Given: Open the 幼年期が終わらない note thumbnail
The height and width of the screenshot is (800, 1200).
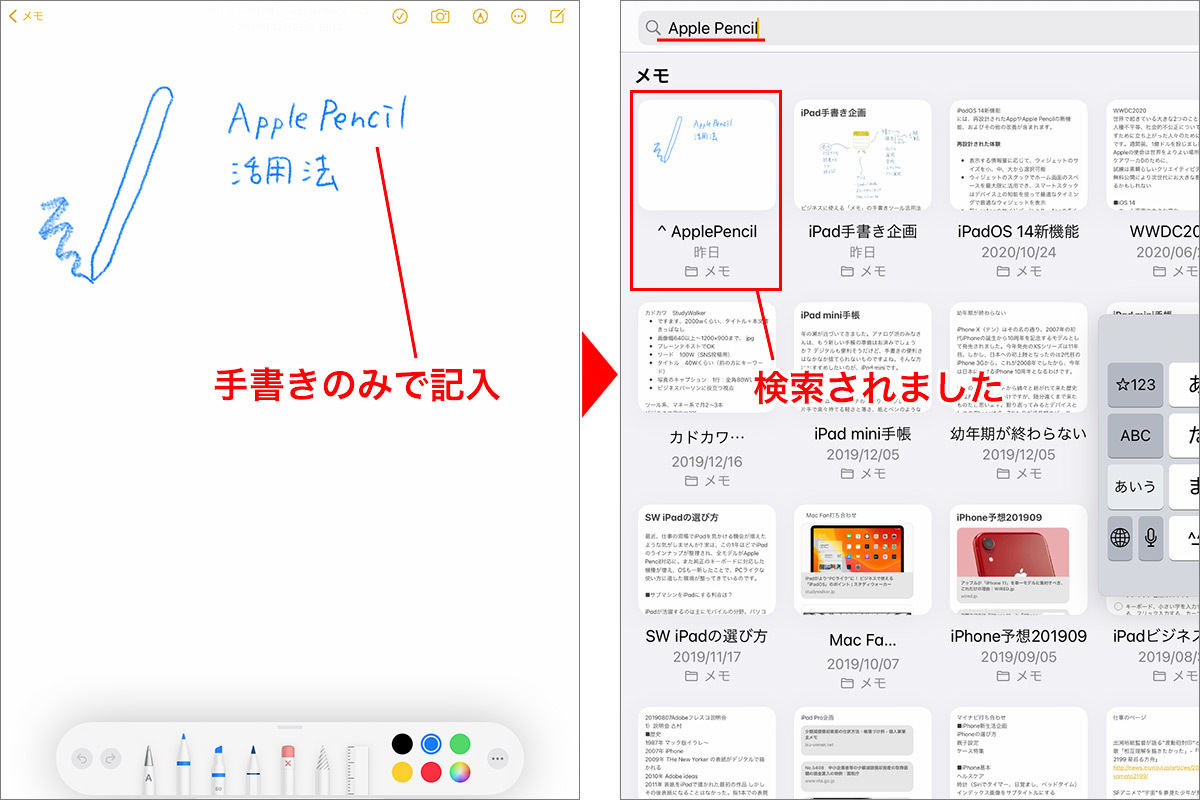Looking at the screenshot, I should pos(1019,357).
